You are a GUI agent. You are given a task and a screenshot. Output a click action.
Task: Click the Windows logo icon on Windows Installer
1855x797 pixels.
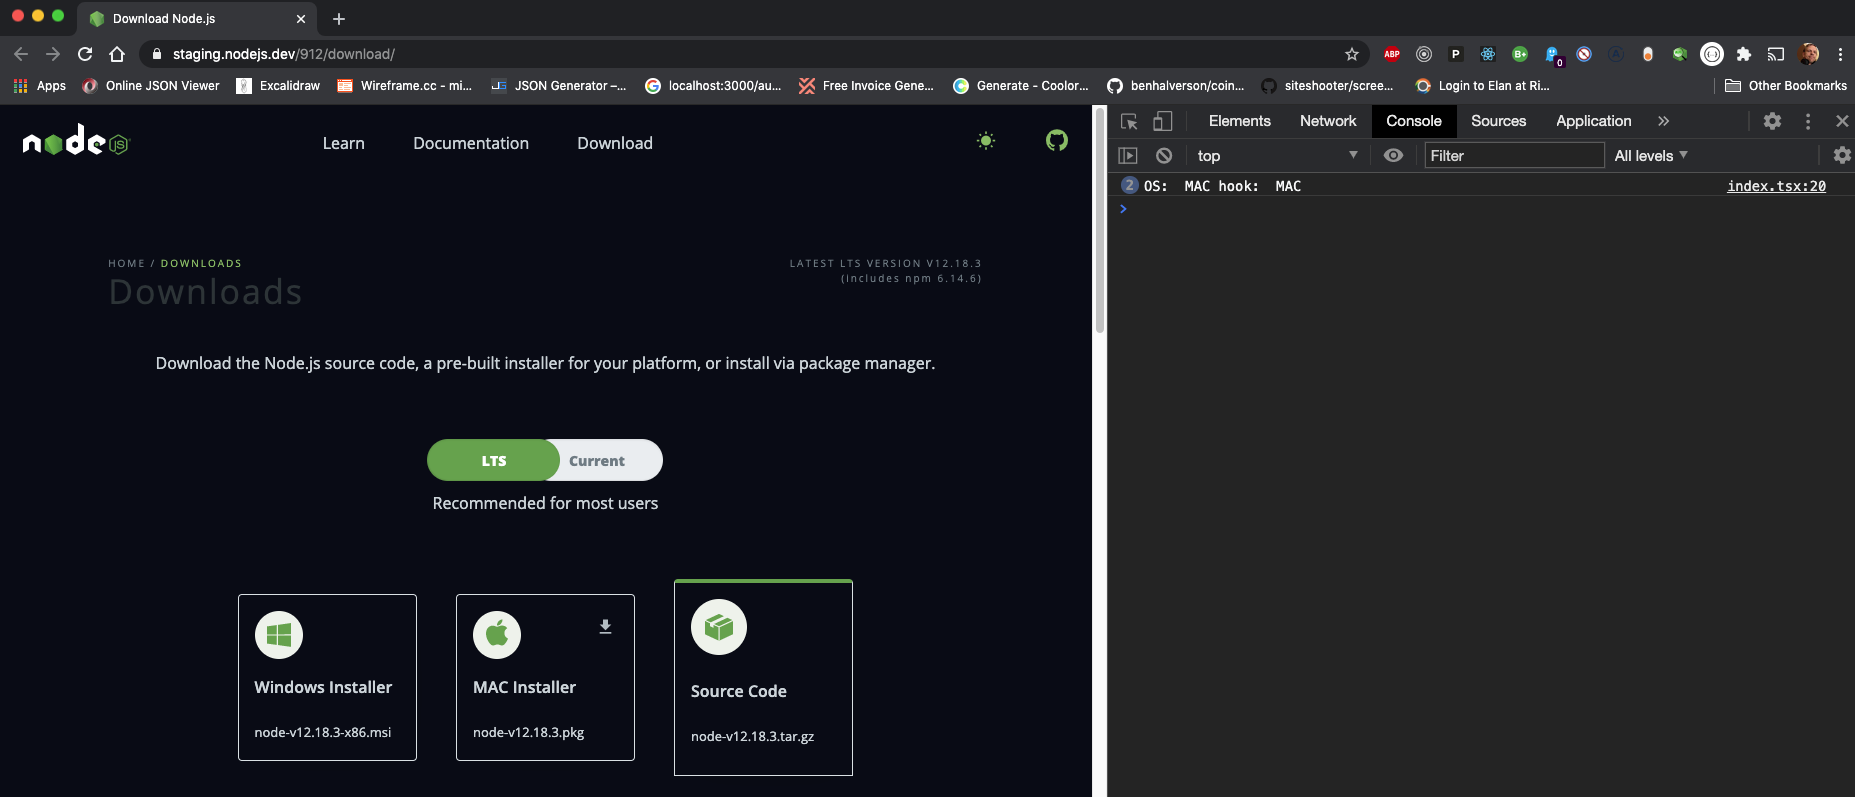coord(279,635)
